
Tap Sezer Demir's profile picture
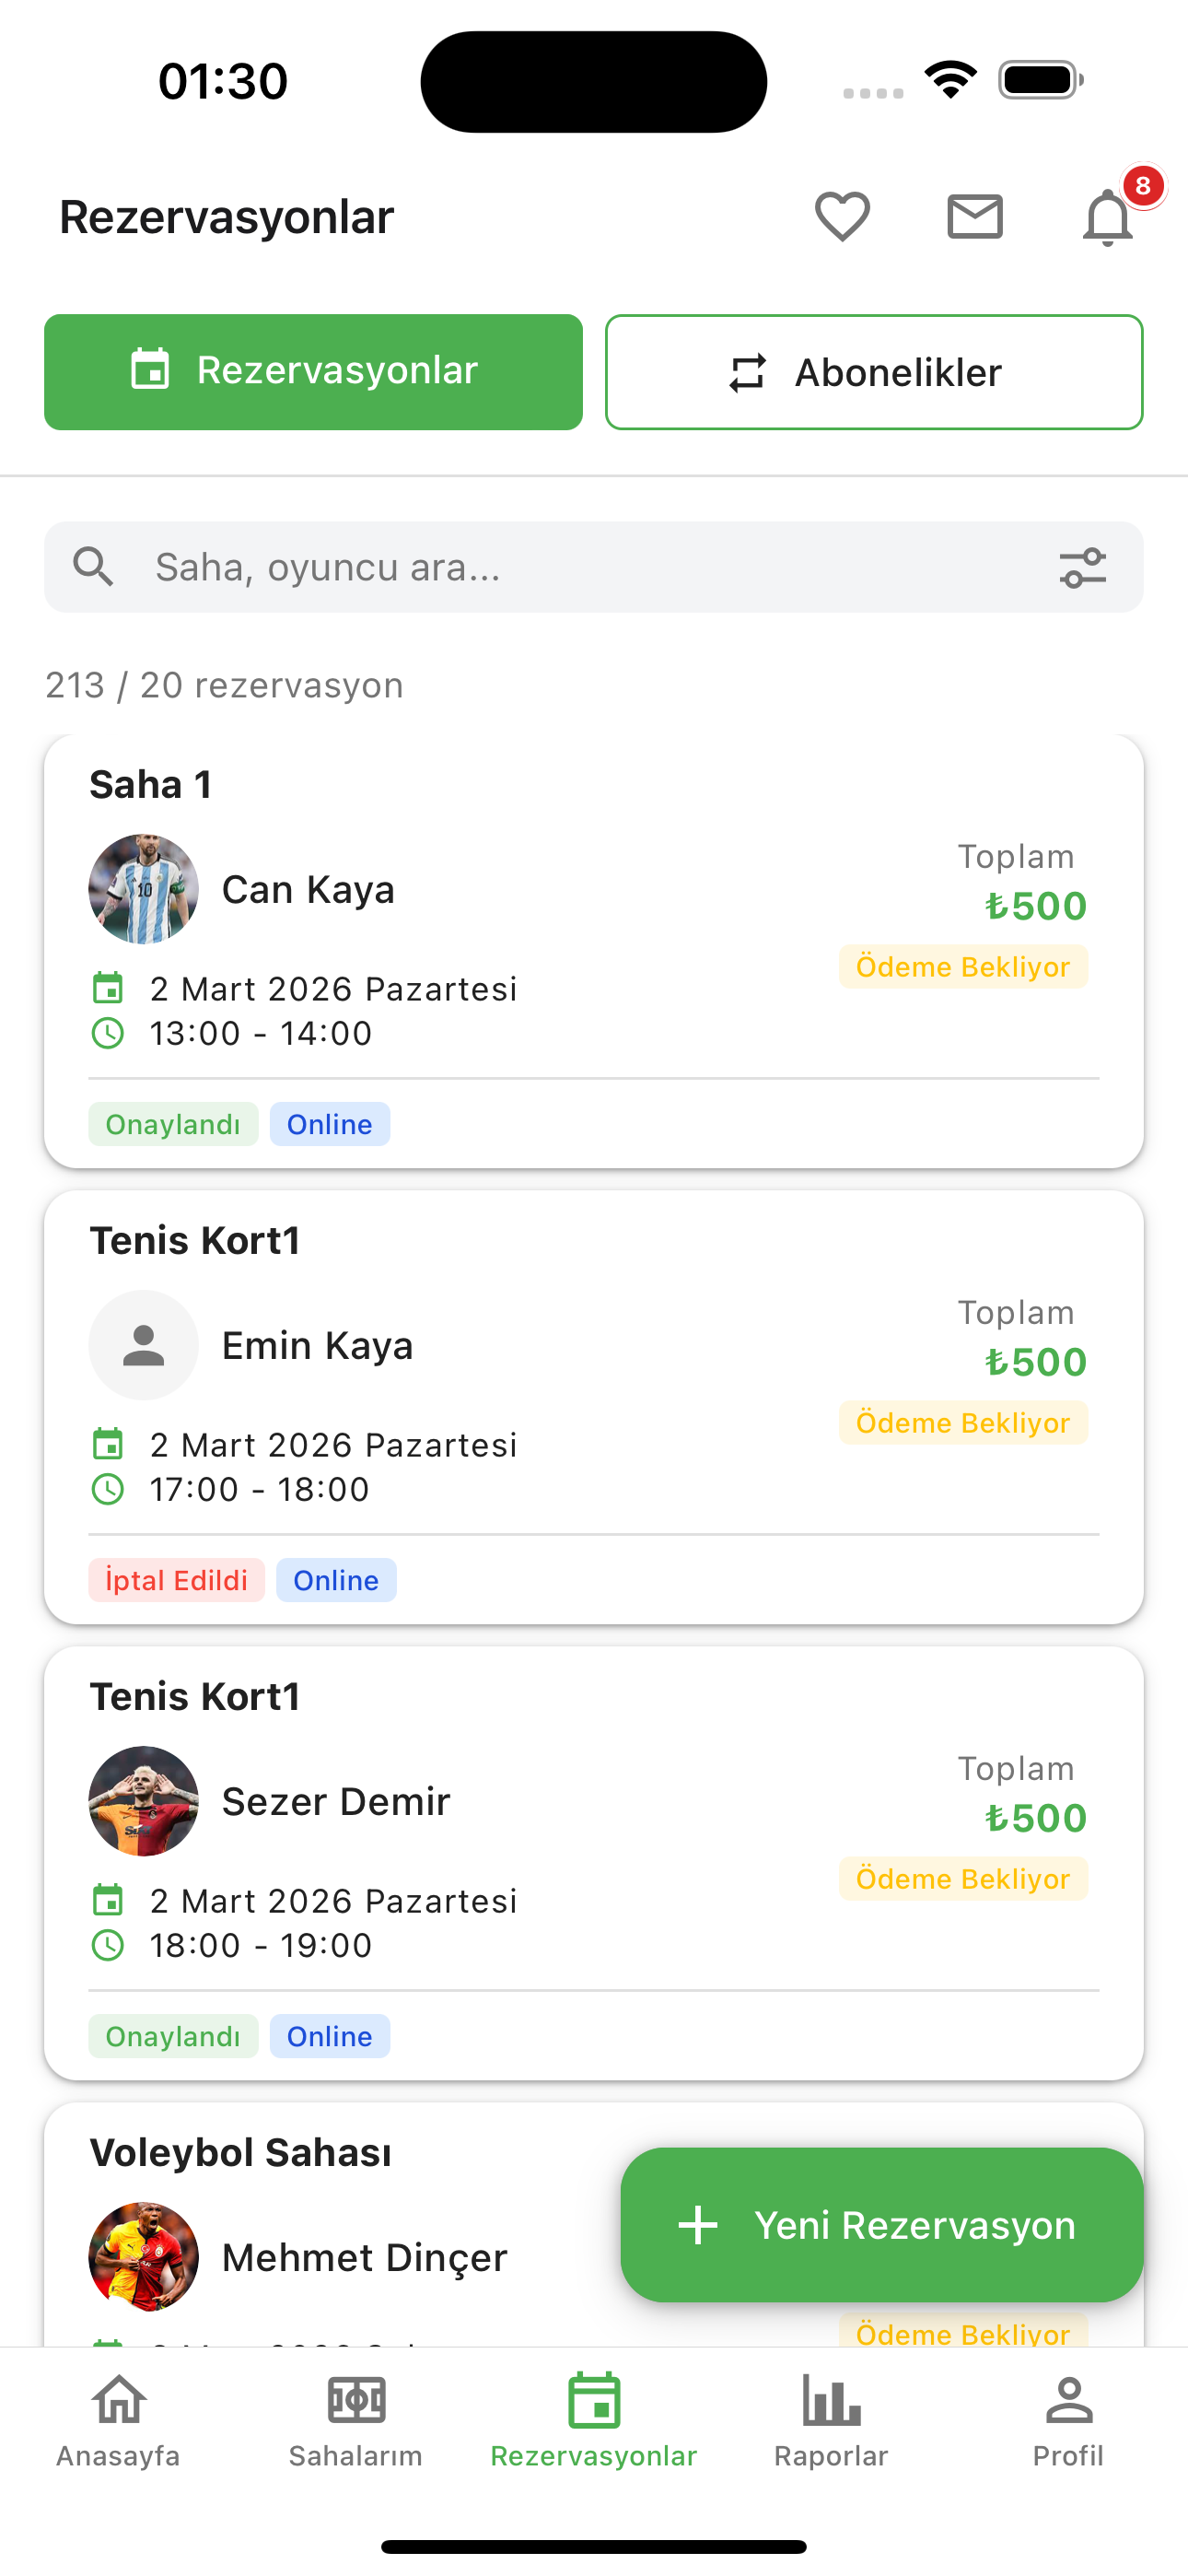(144, 1801)
